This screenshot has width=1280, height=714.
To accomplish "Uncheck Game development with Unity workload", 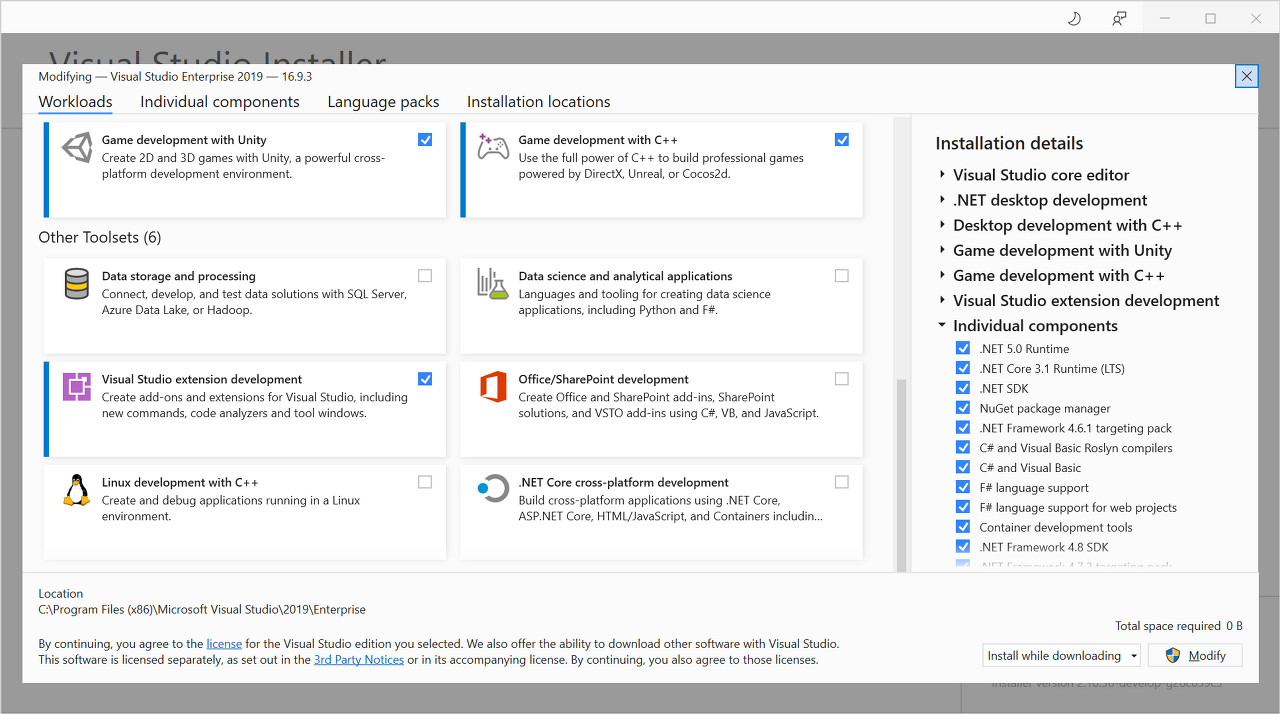I will pos(425,140).
